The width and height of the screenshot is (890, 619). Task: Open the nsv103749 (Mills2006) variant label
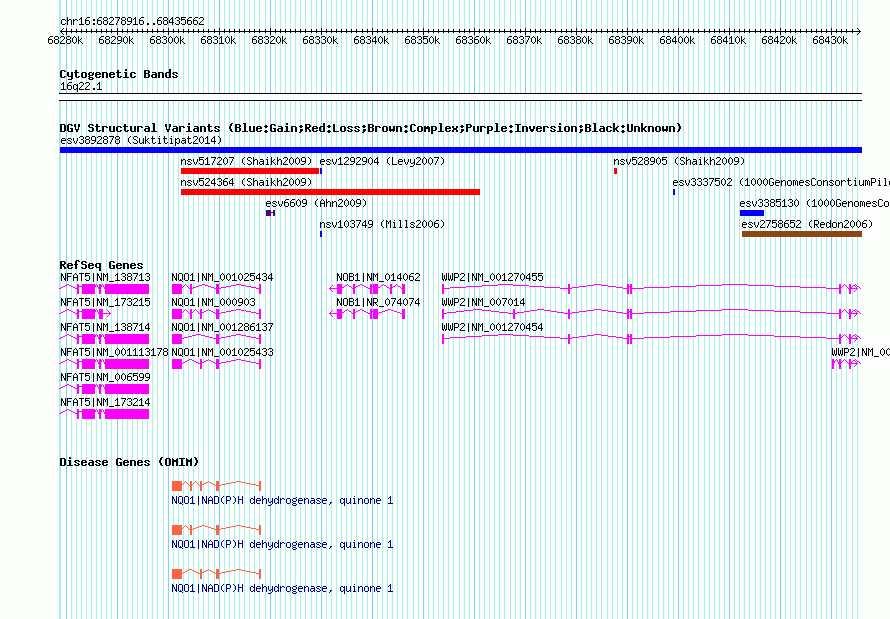pos(383,225)
